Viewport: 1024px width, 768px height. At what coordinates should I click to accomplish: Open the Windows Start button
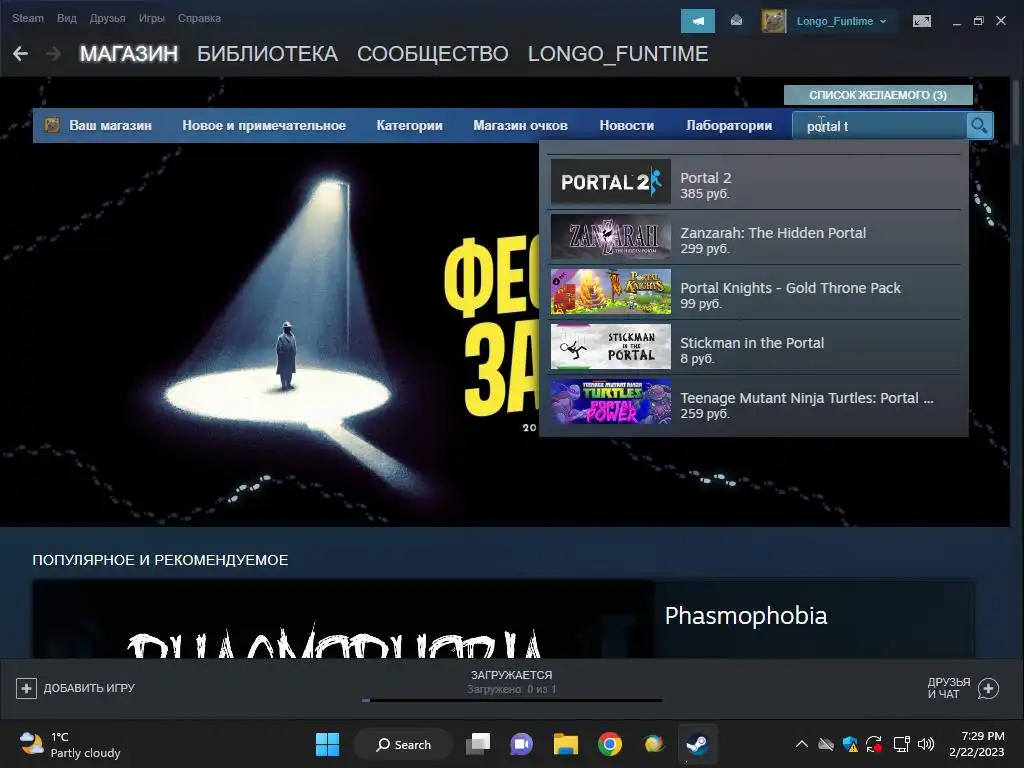click(x=327, y=744)
